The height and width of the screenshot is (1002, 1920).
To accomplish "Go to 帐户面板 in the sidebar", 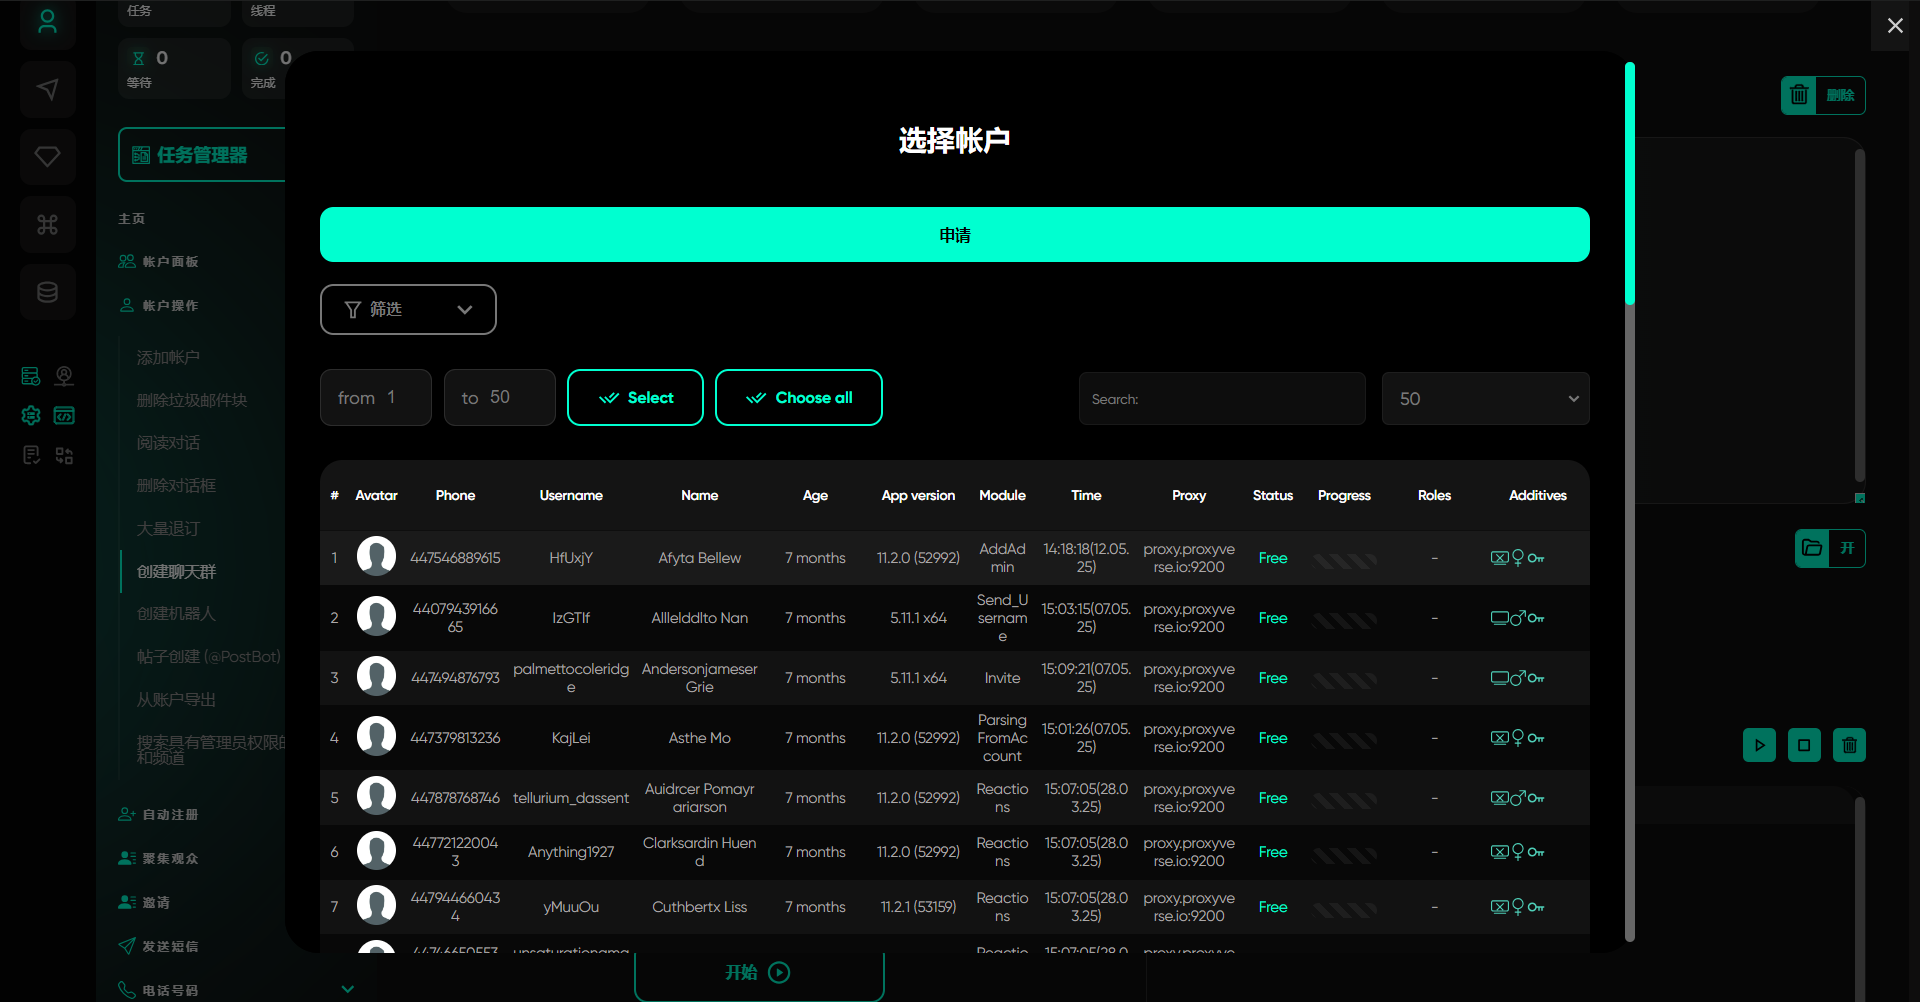I will (x=170, y=262).
